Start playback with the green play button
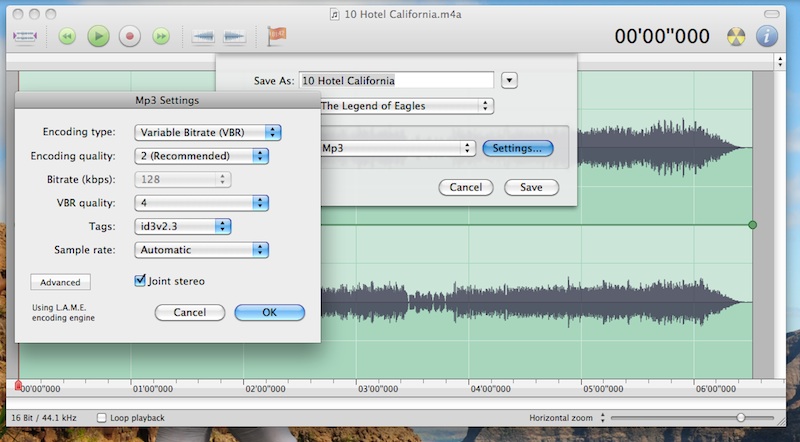The image size is (800, 442). pos(98,37)
